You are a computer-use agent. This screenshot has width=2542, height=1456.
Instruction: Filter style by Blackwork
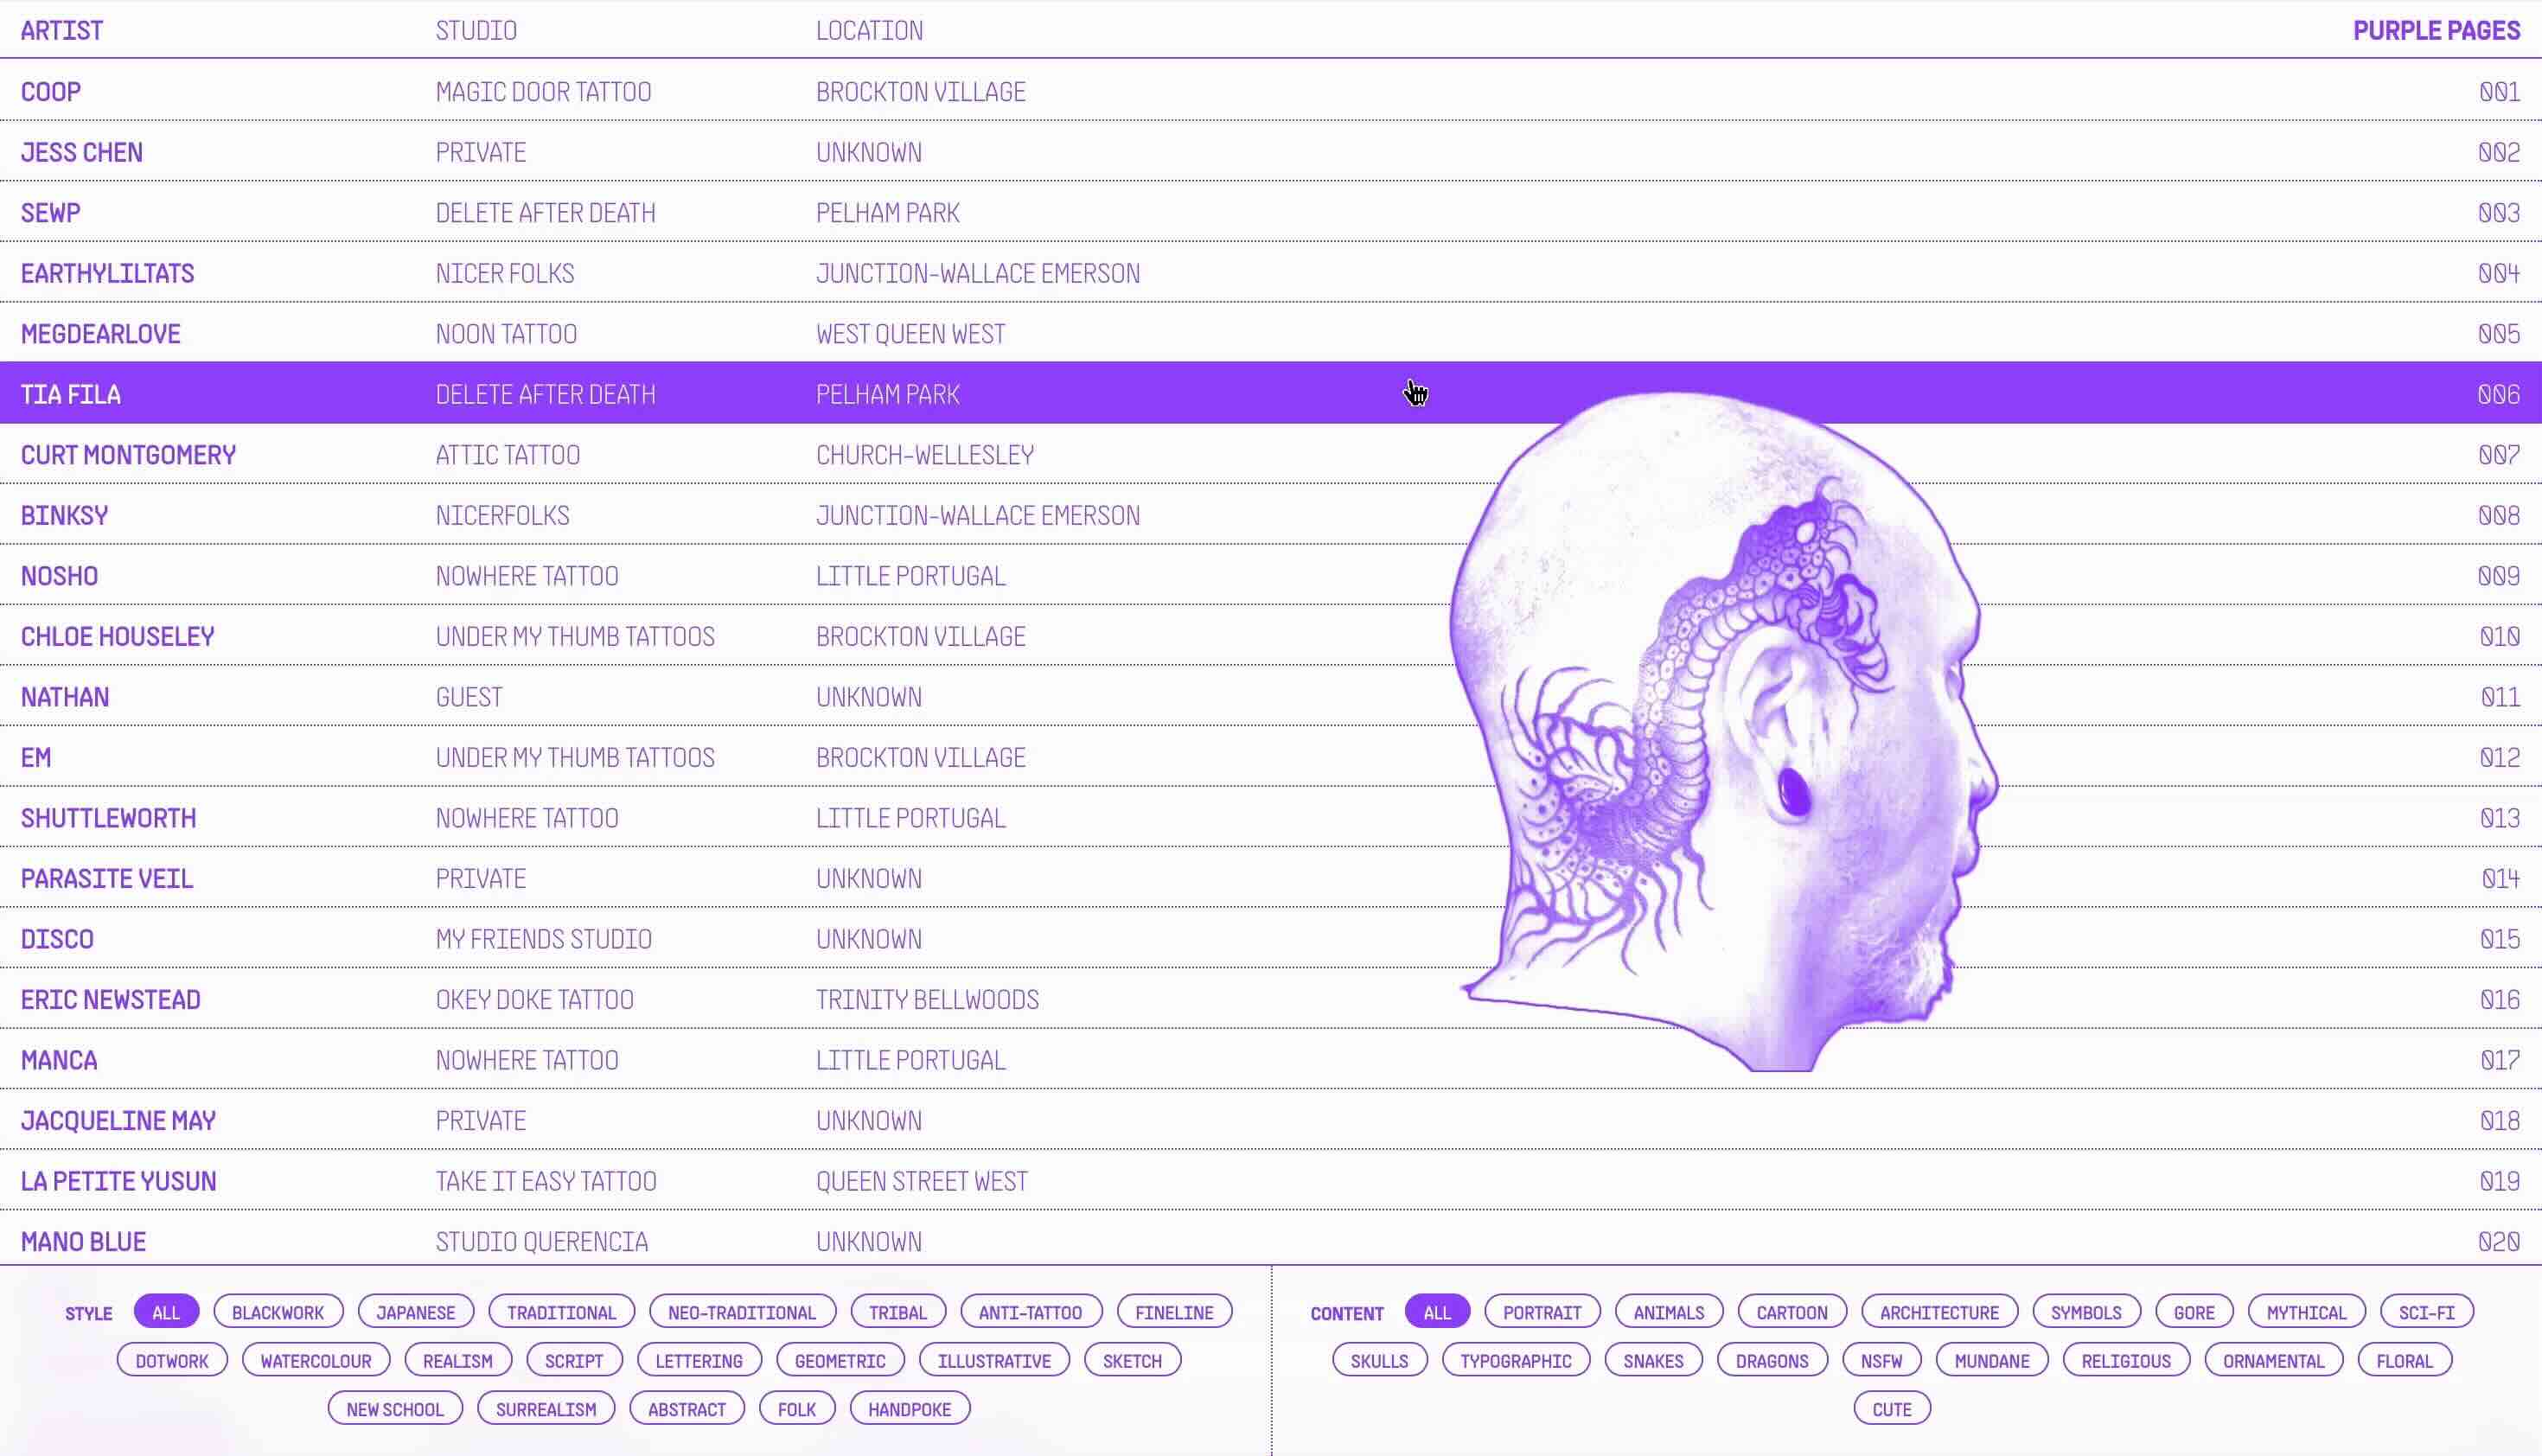coord(278,1312)
